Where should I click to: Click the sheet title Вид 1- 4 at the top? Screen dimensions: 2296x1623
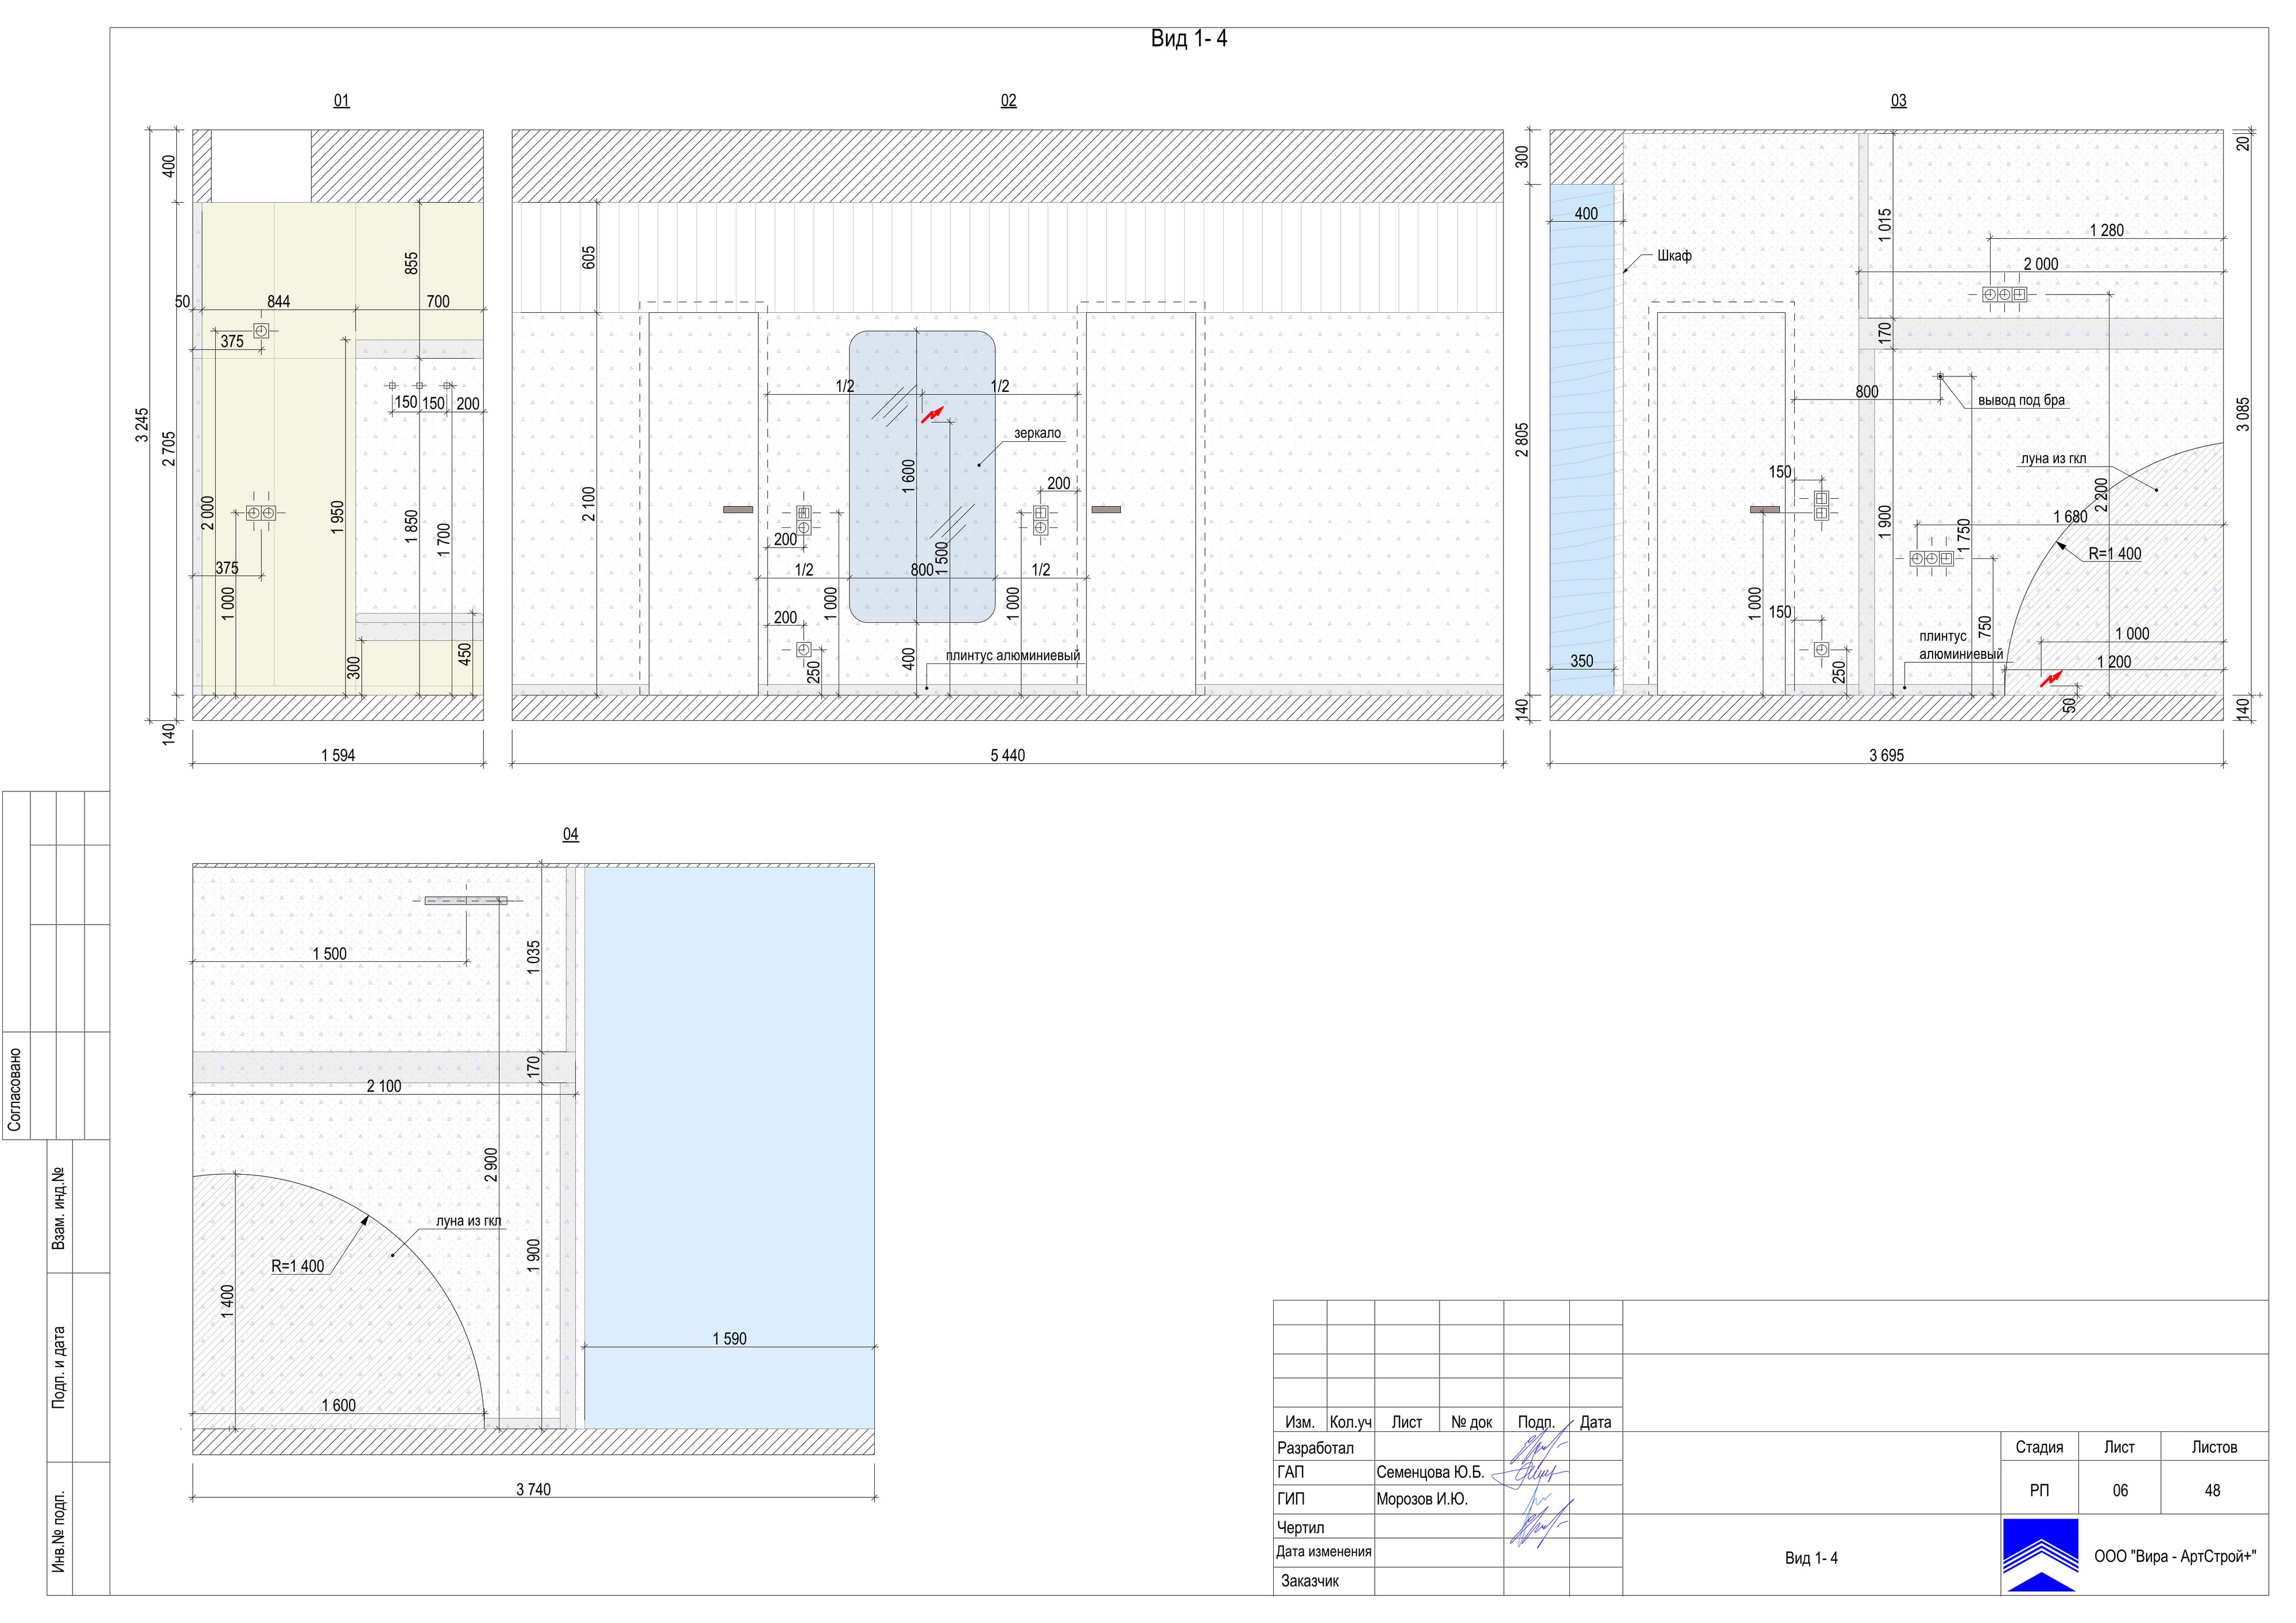1189,39
